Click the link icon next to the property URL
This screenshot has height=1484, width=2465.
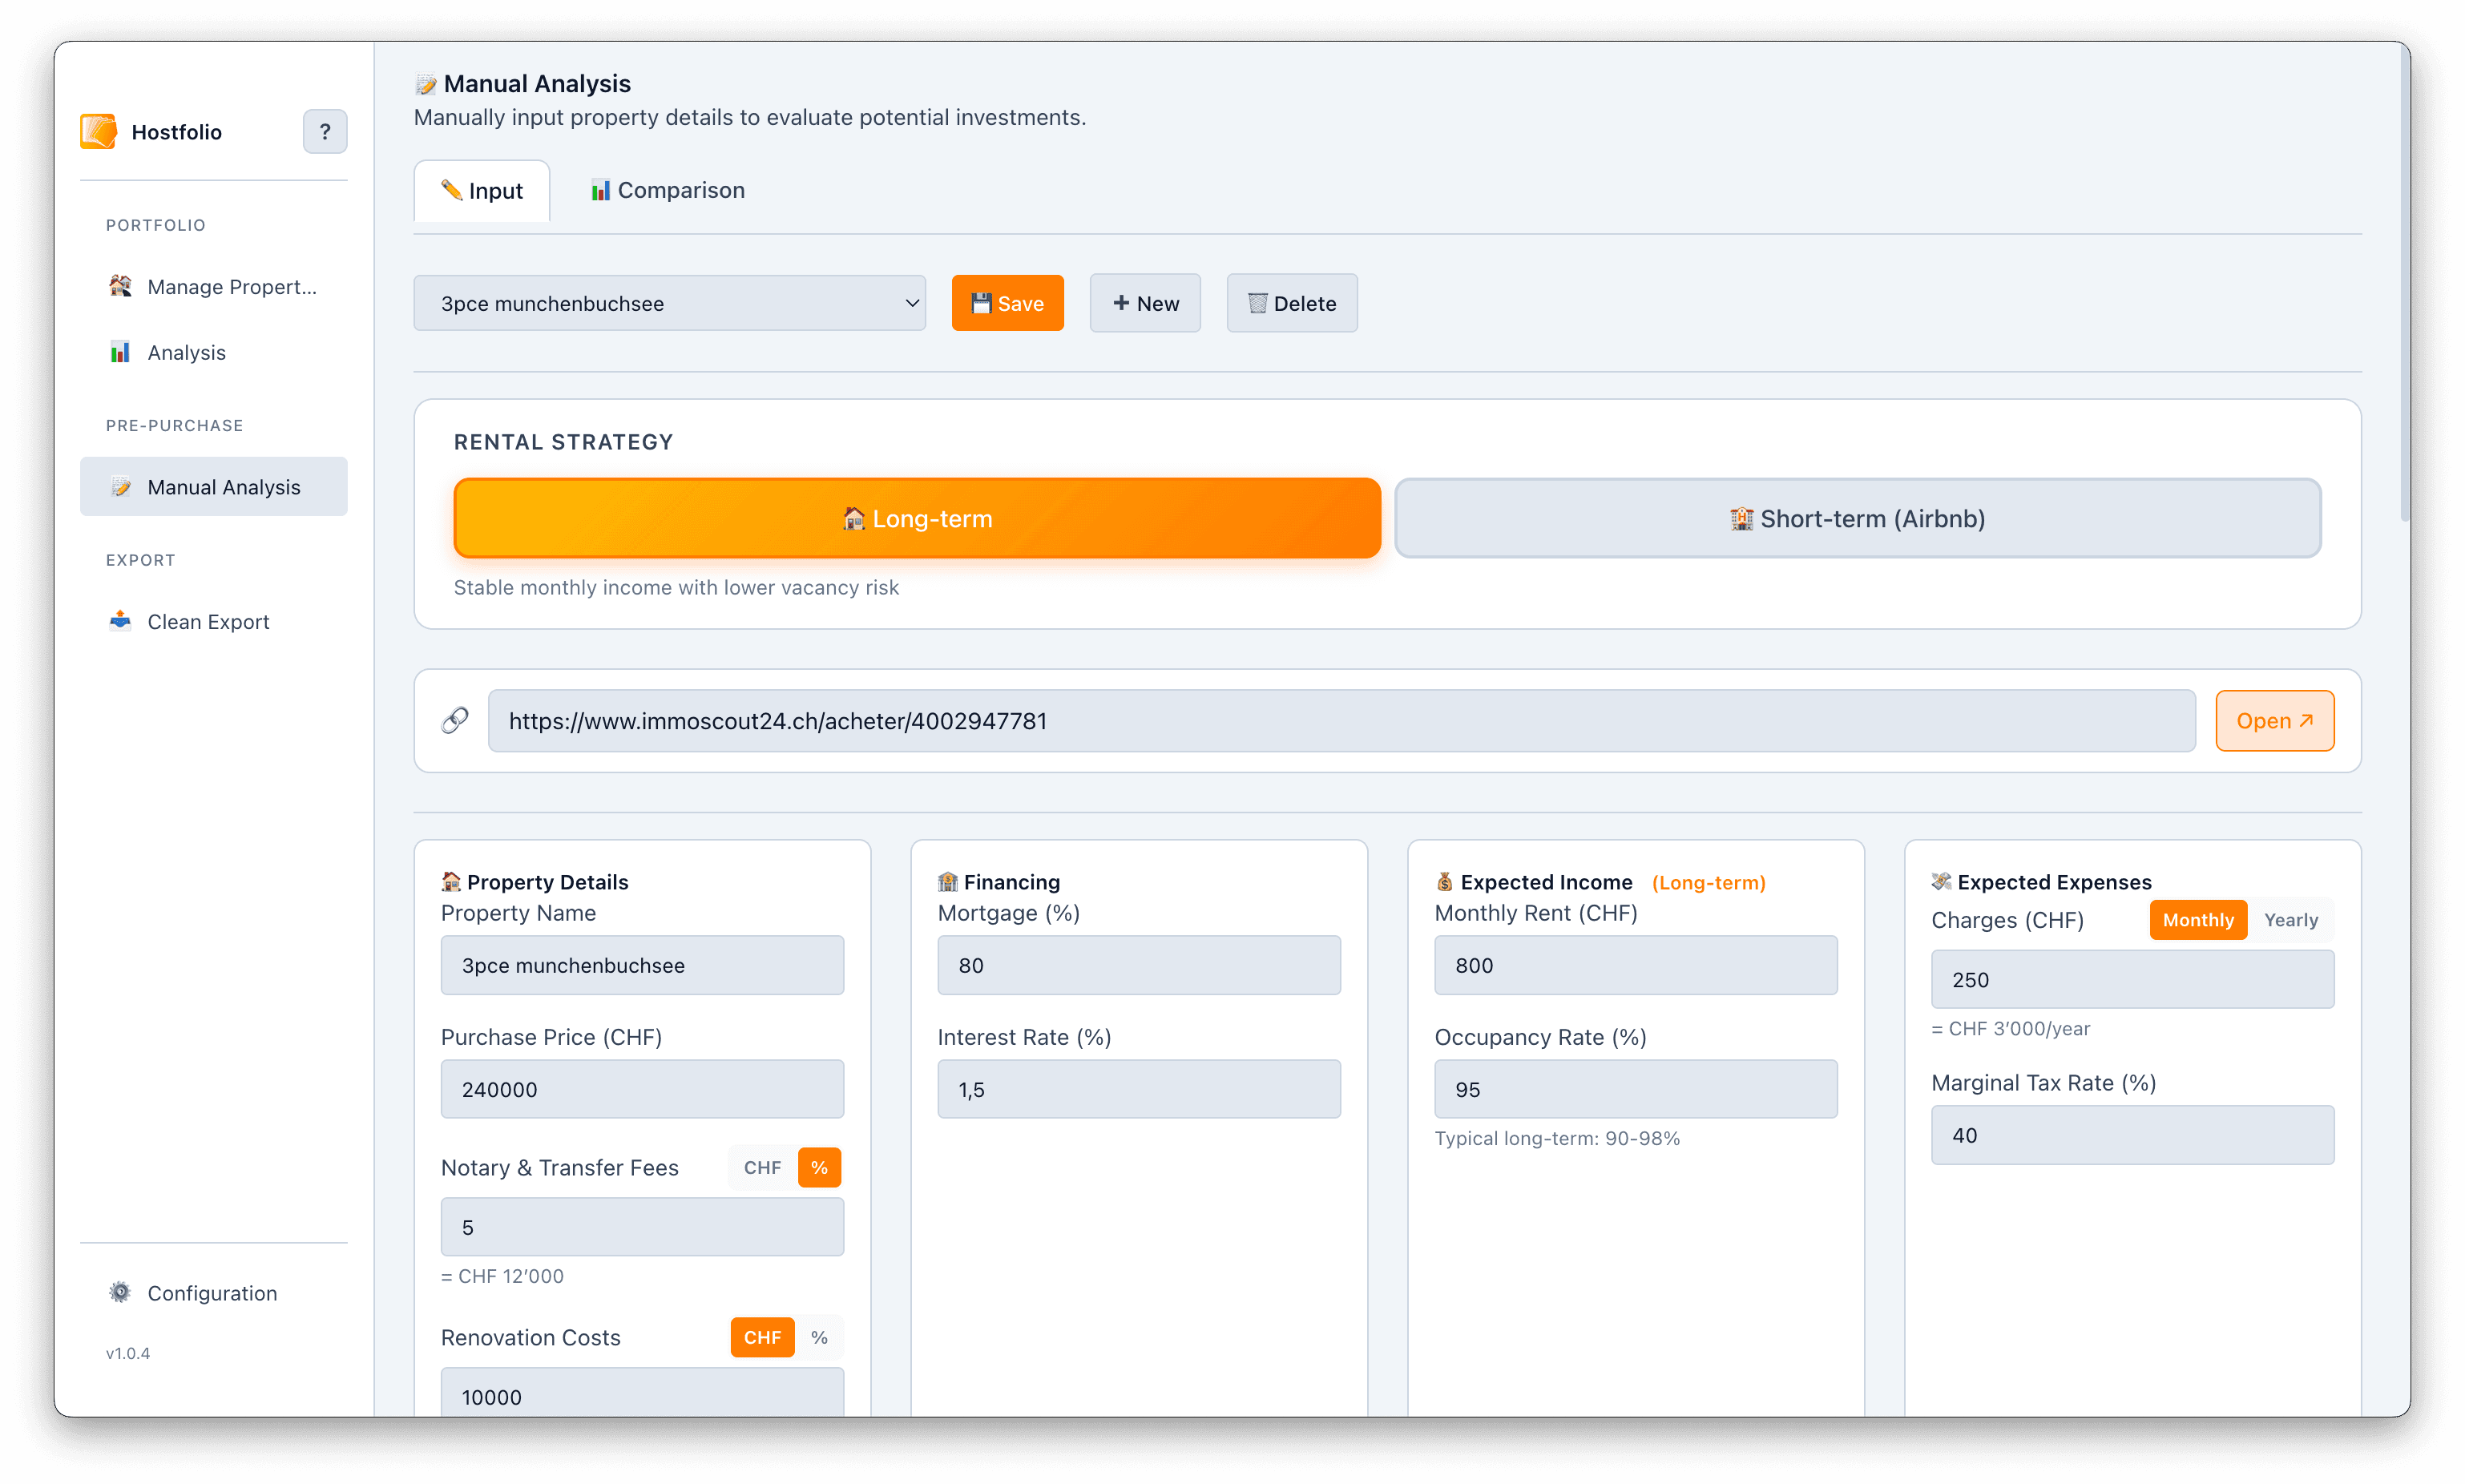455,720
